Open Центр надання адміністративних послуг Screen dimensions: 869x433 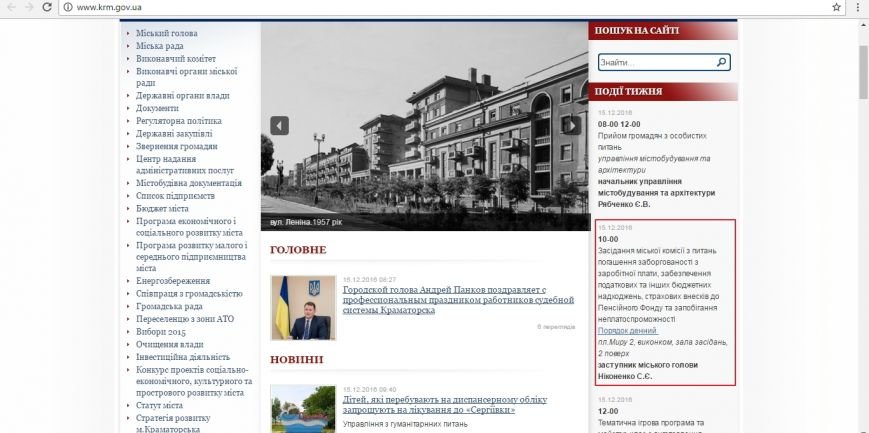pos(185,165)
